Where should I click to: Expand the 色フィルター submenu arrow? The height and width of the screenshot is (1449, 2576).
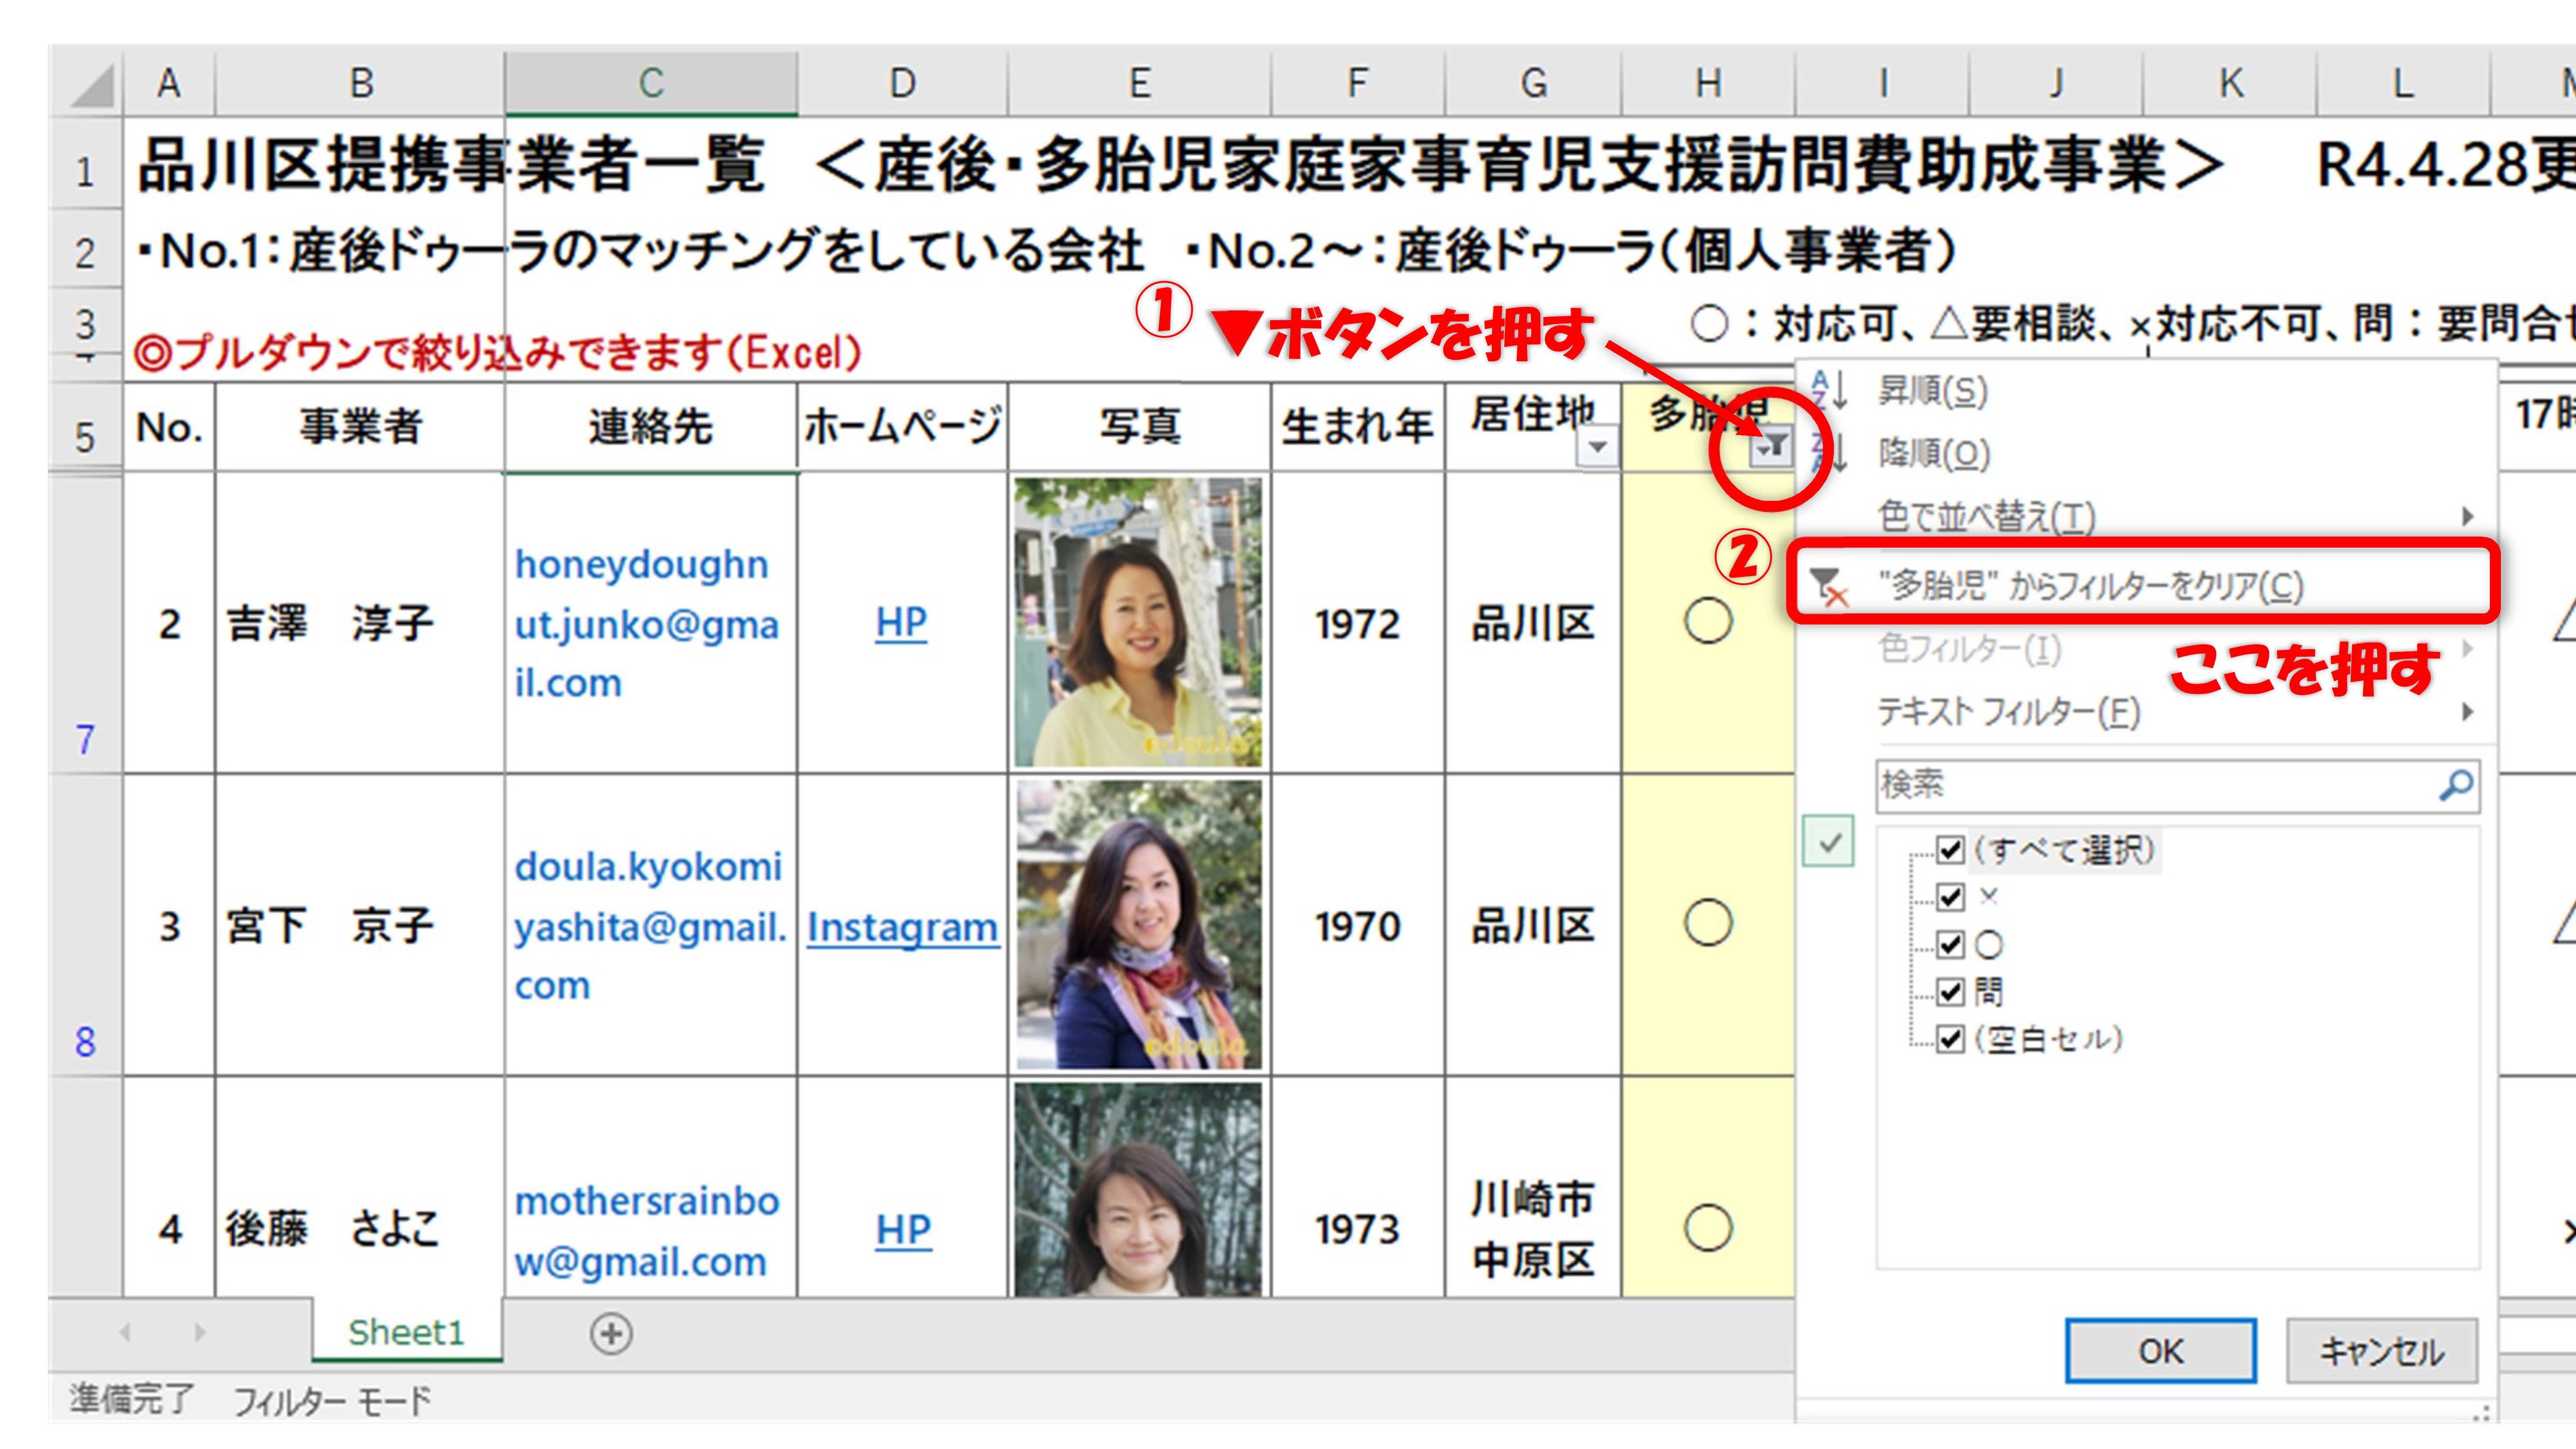point(2467,649)
